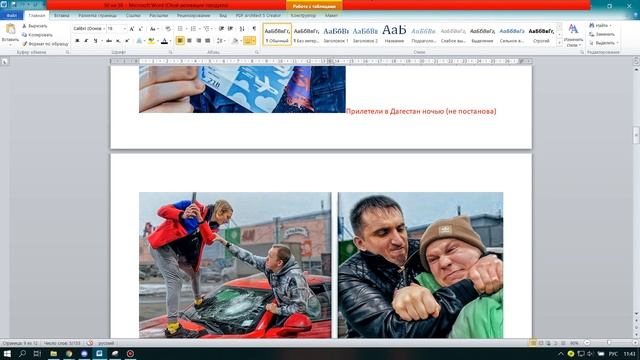
Task: Open taskbar search magnifier
Action: [22, 353]
